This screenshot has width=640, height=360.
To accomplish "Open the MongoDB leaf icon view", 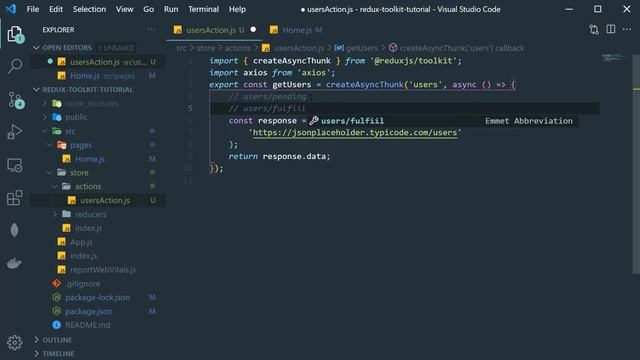I will click(14, 231).
